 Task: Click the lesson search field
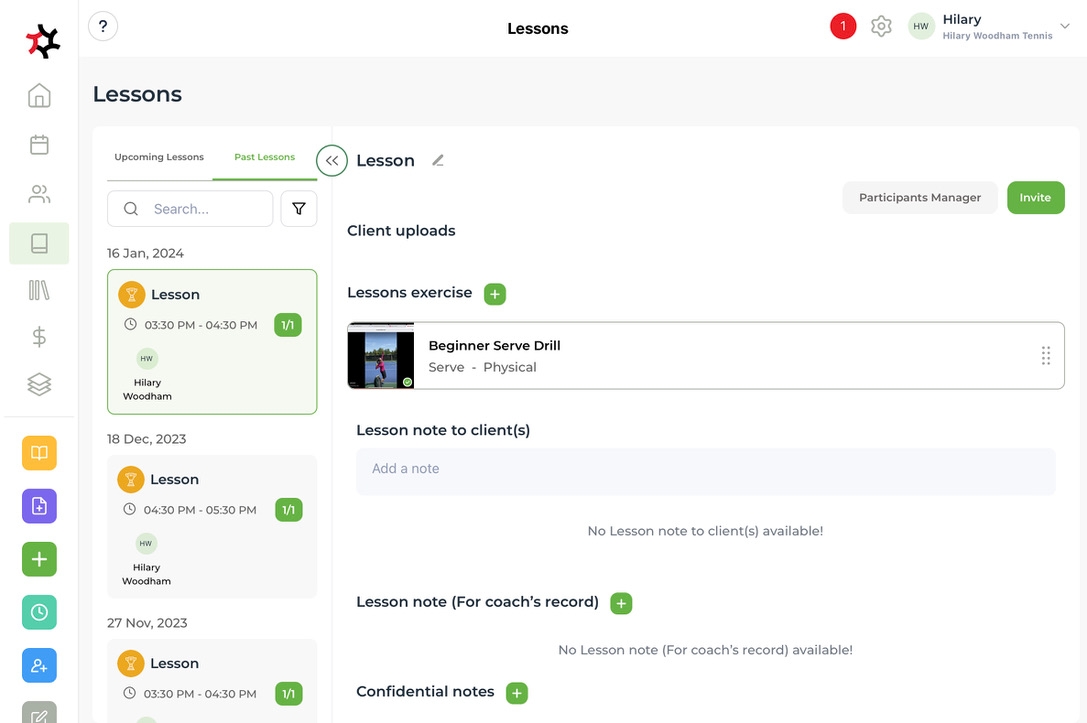[205, 209]
